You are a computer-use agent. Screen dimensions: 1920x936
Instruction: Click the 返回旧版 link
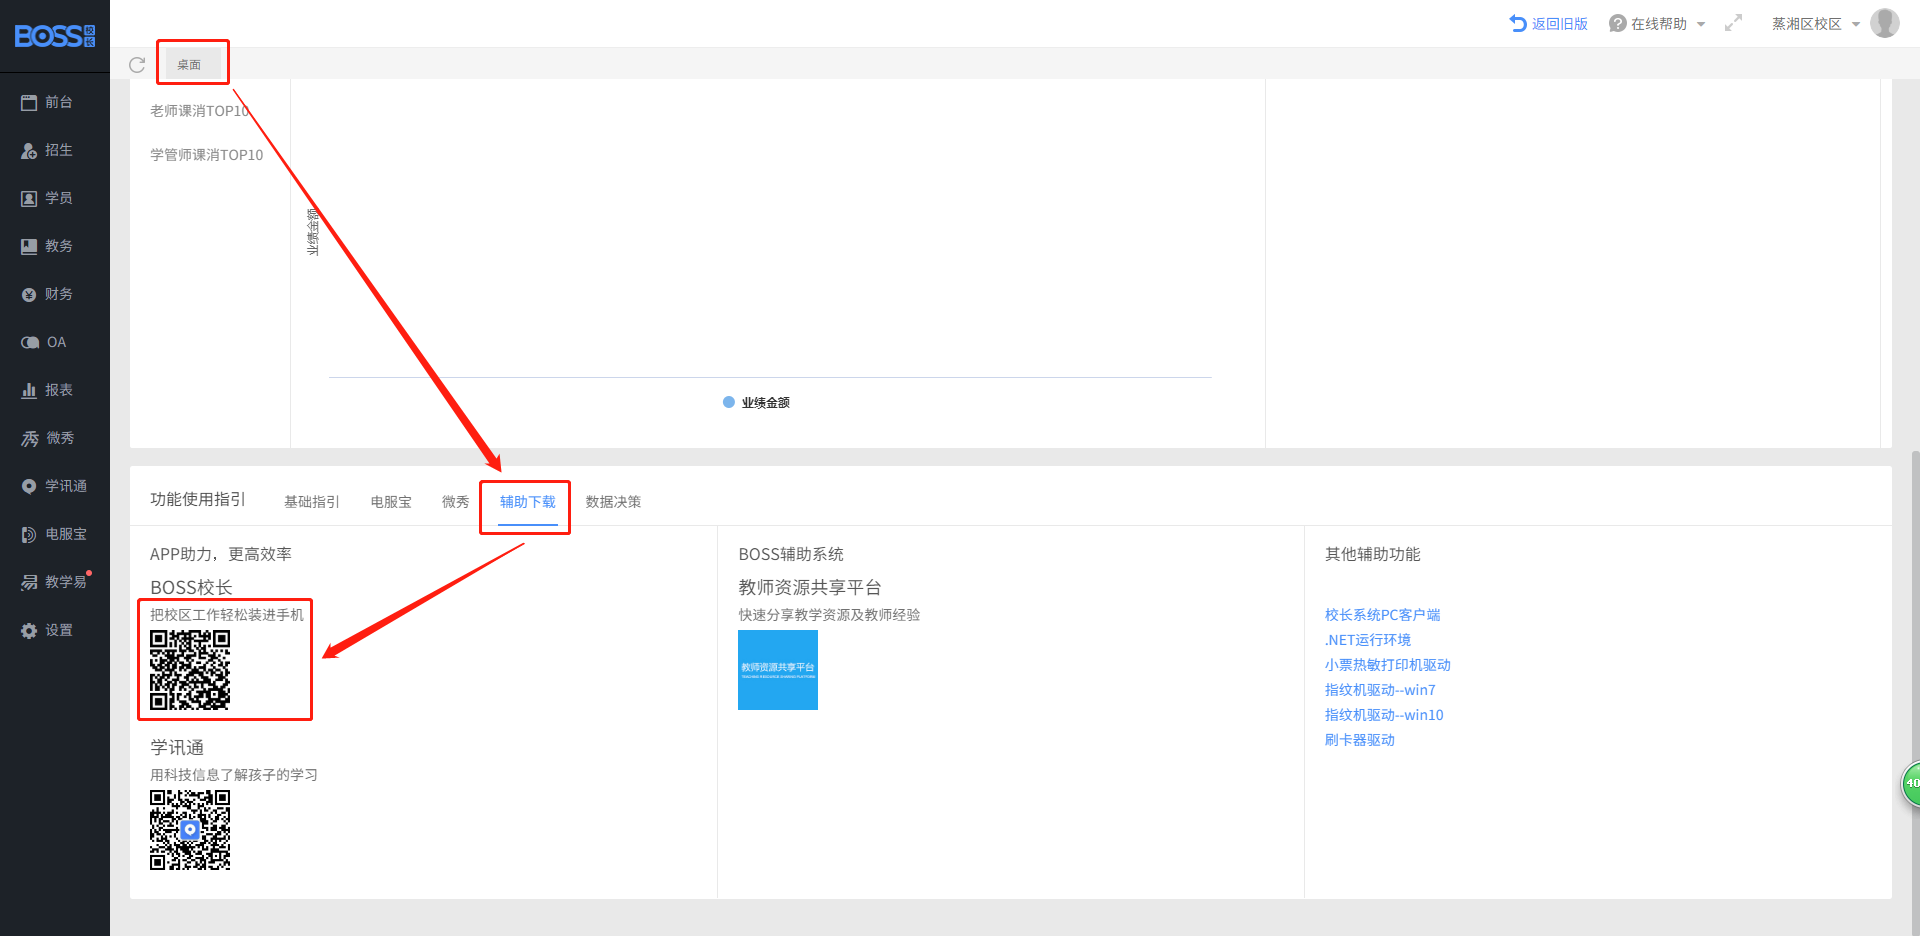[1560, 24]
